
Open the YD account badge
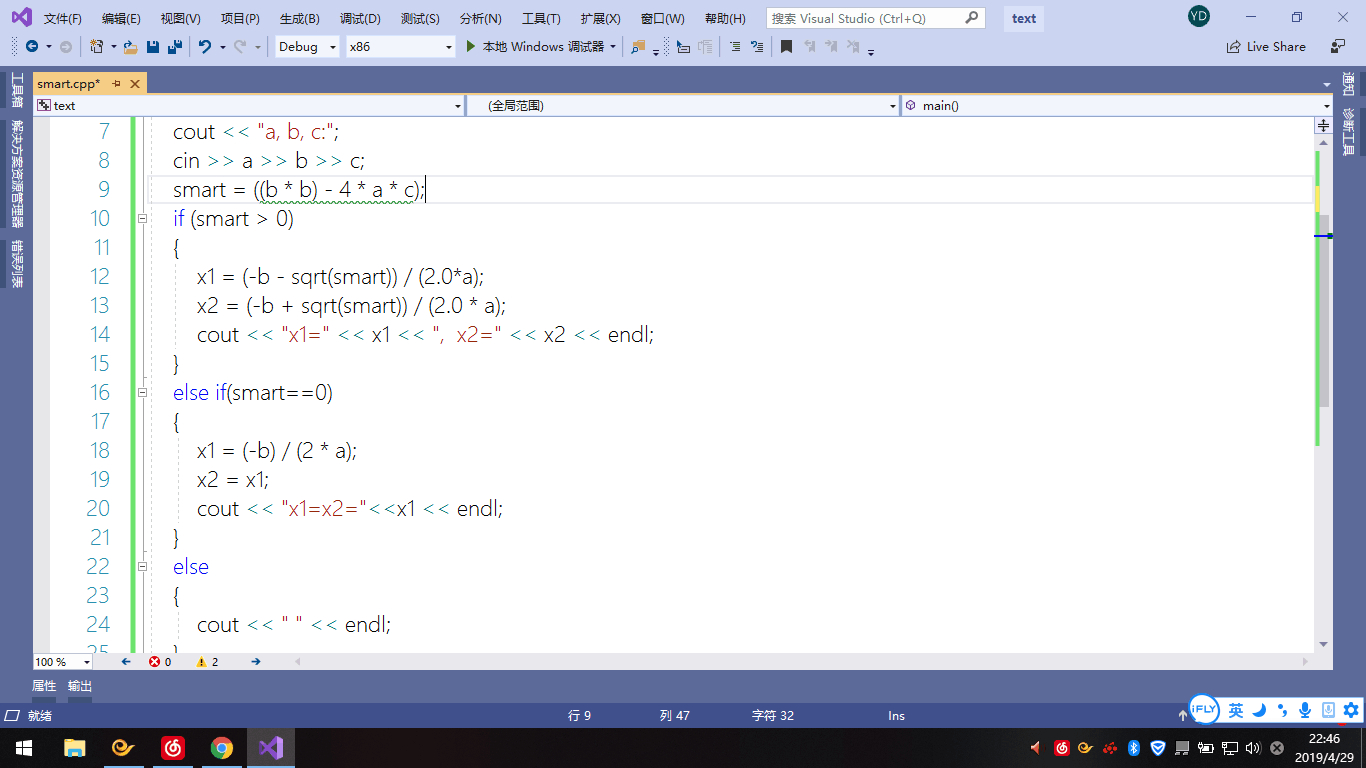1199,16
